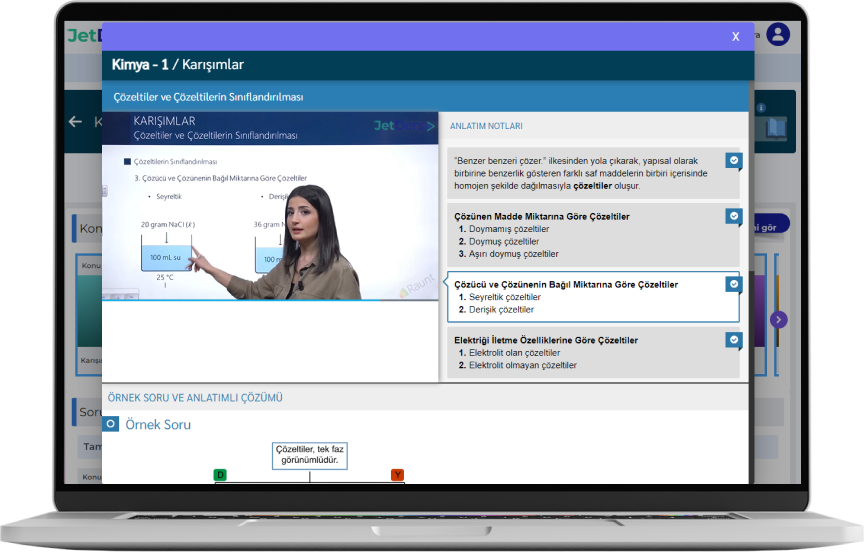Select the Çözünen Madde Miktarına Göre Çözeltiler card
The height and width of the screenshot is (552, 864).
click(593, 235)
